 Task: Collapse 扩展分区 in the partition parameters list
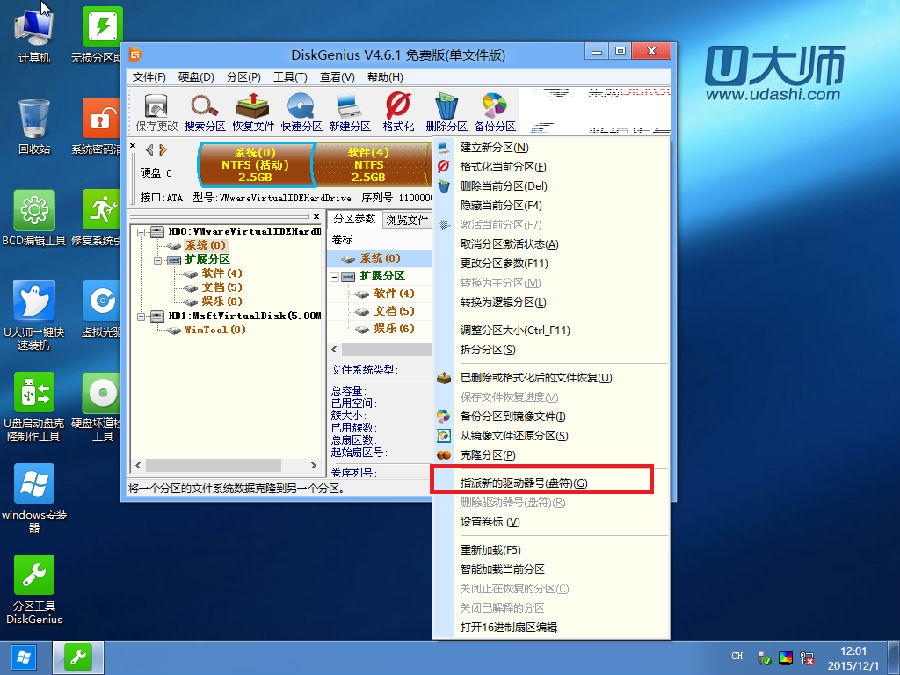335,276
